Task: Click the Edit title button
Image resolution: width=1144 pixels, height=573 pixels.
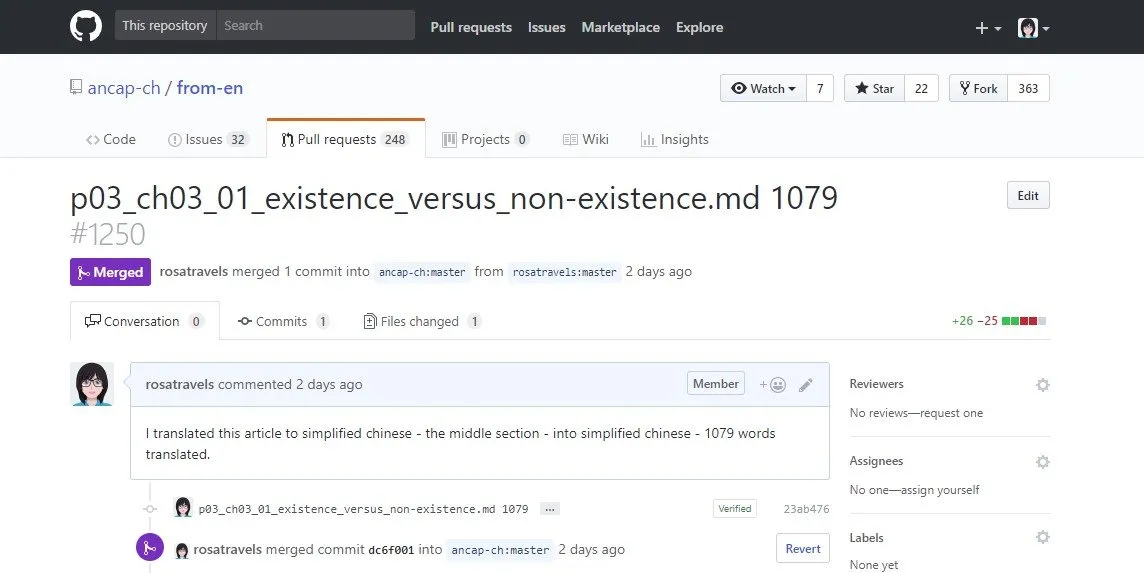Action: coord(1028,196)
